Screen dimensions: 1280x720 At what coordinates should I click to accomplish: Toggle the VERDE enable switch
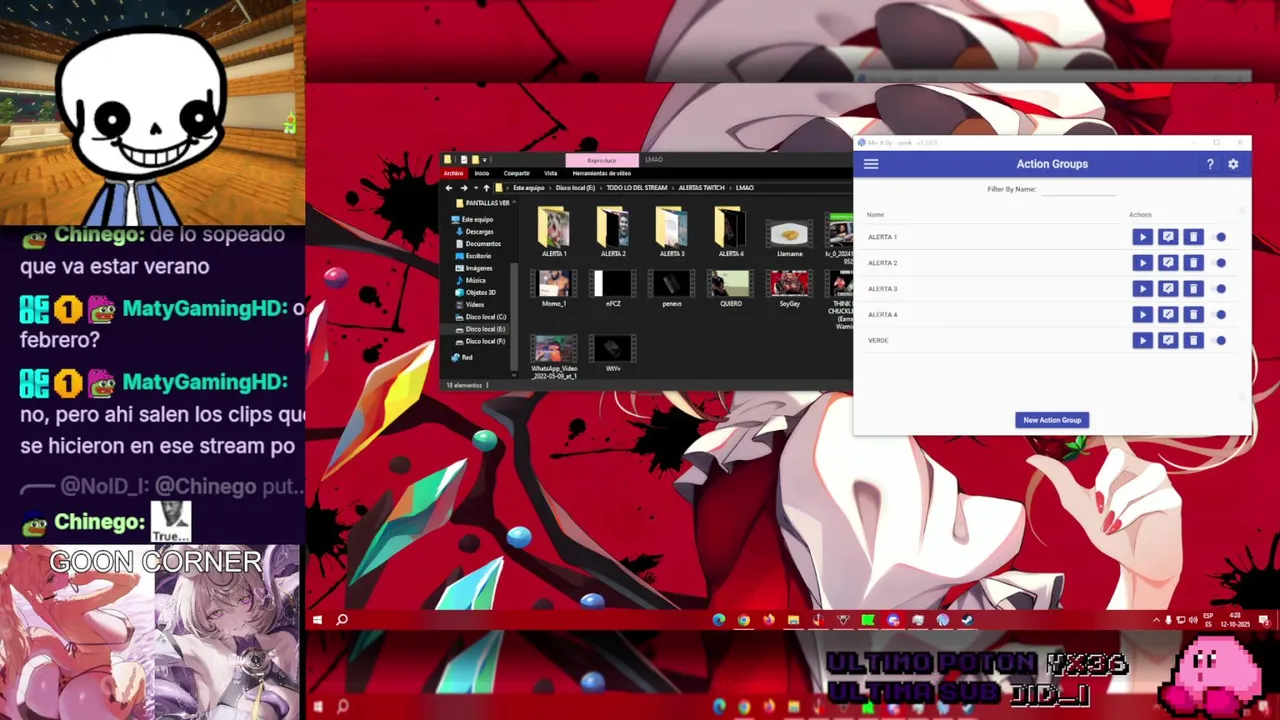1220,341
